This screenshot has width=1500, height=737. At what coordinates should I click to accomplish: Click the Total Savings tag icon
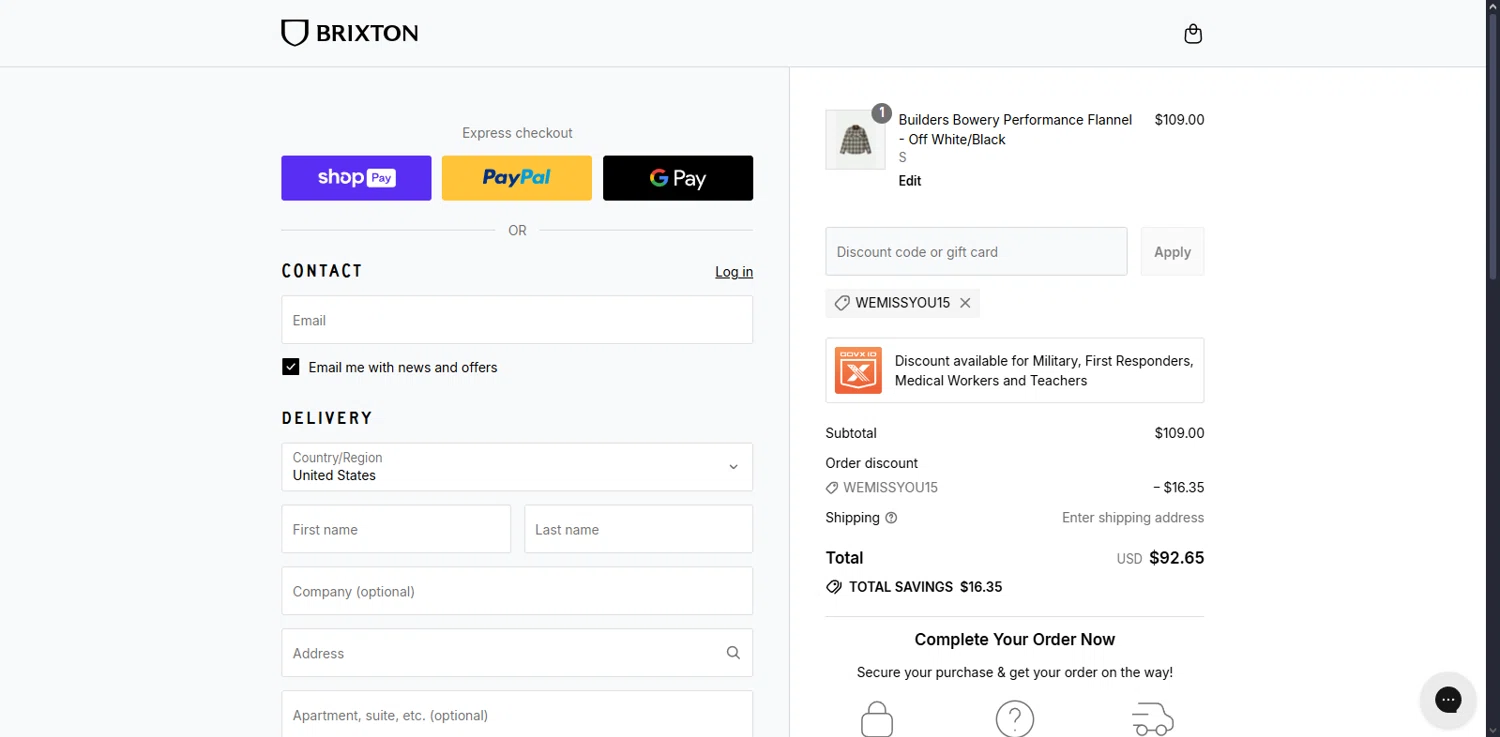tap(834, 587)
